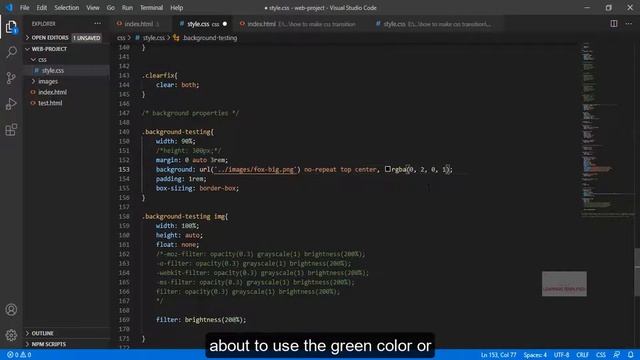Click the feedback icon in status bar
The width and height of the screenshot is (640, 360).
tap(616, 355)
